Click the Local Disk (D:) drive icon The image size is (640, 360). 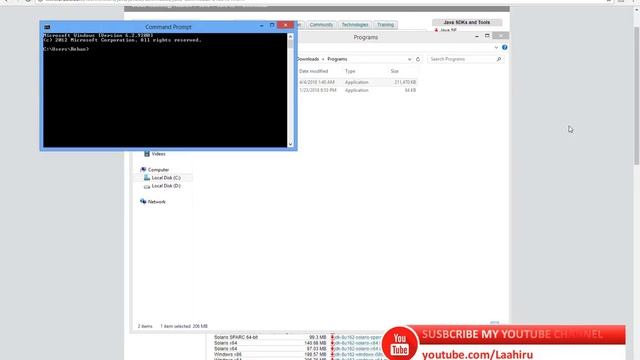point(147,186)
